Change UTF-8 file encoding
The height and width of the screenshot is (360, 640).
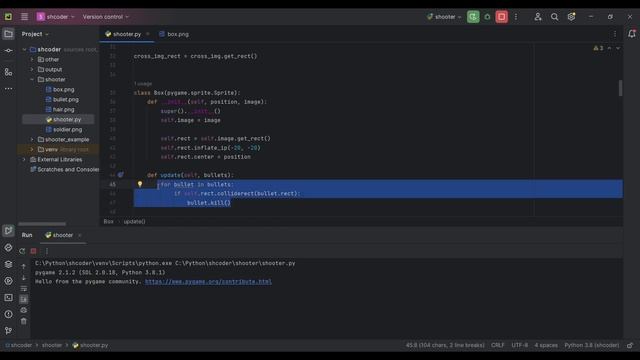coord(520,345)
